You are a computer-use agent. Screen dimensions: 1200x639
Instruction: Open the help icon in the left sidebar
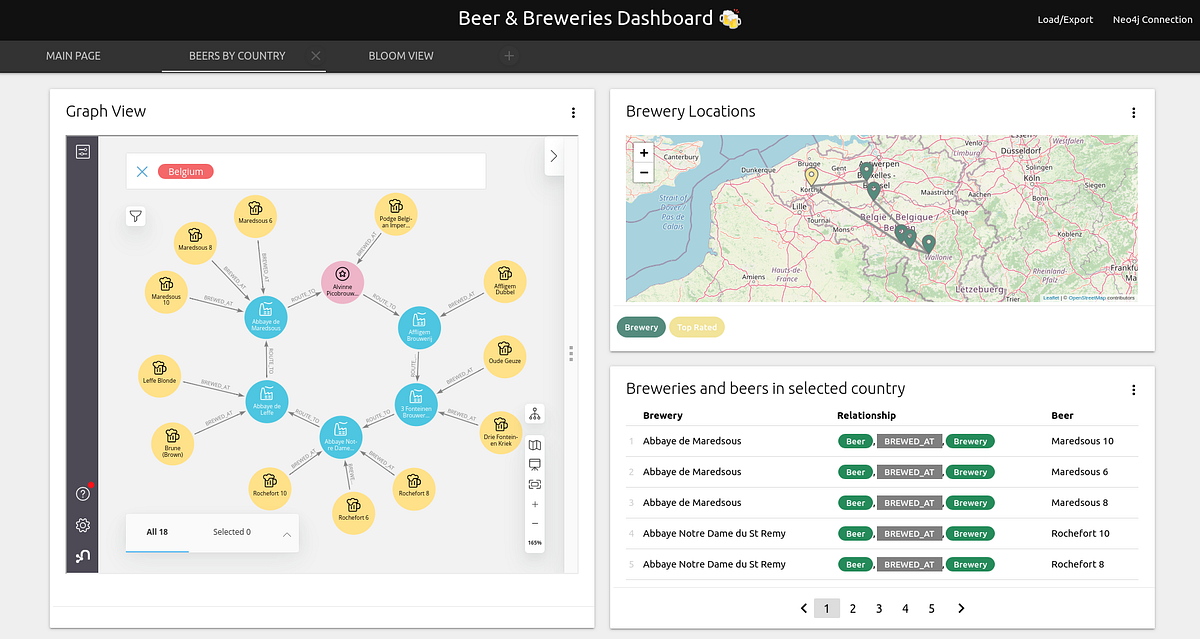(82, 493)
